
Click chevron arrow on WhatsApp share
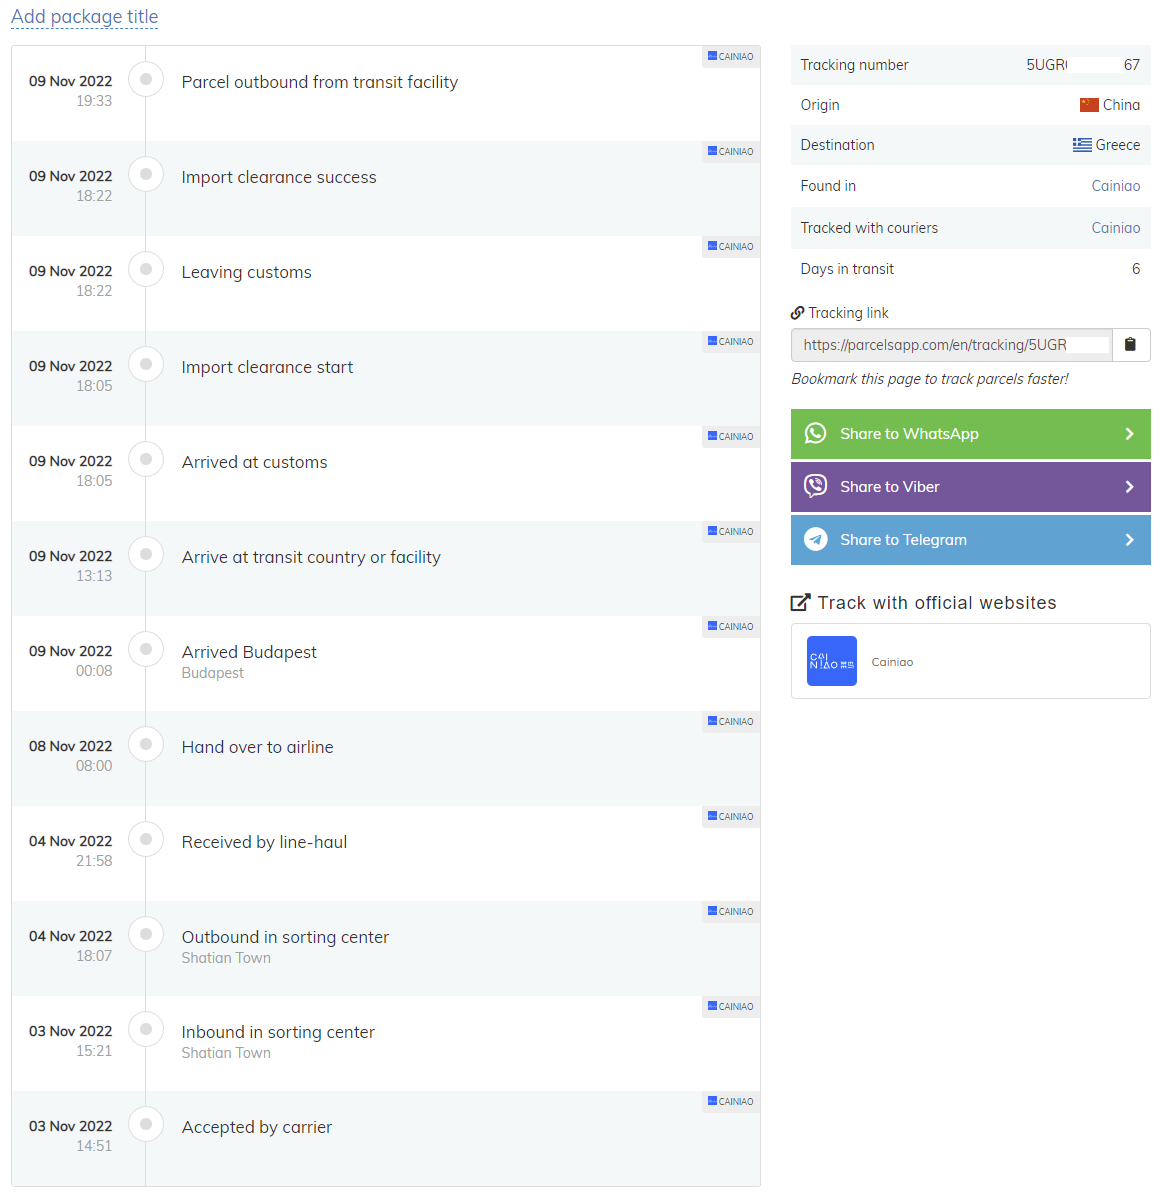[1129, 434]
